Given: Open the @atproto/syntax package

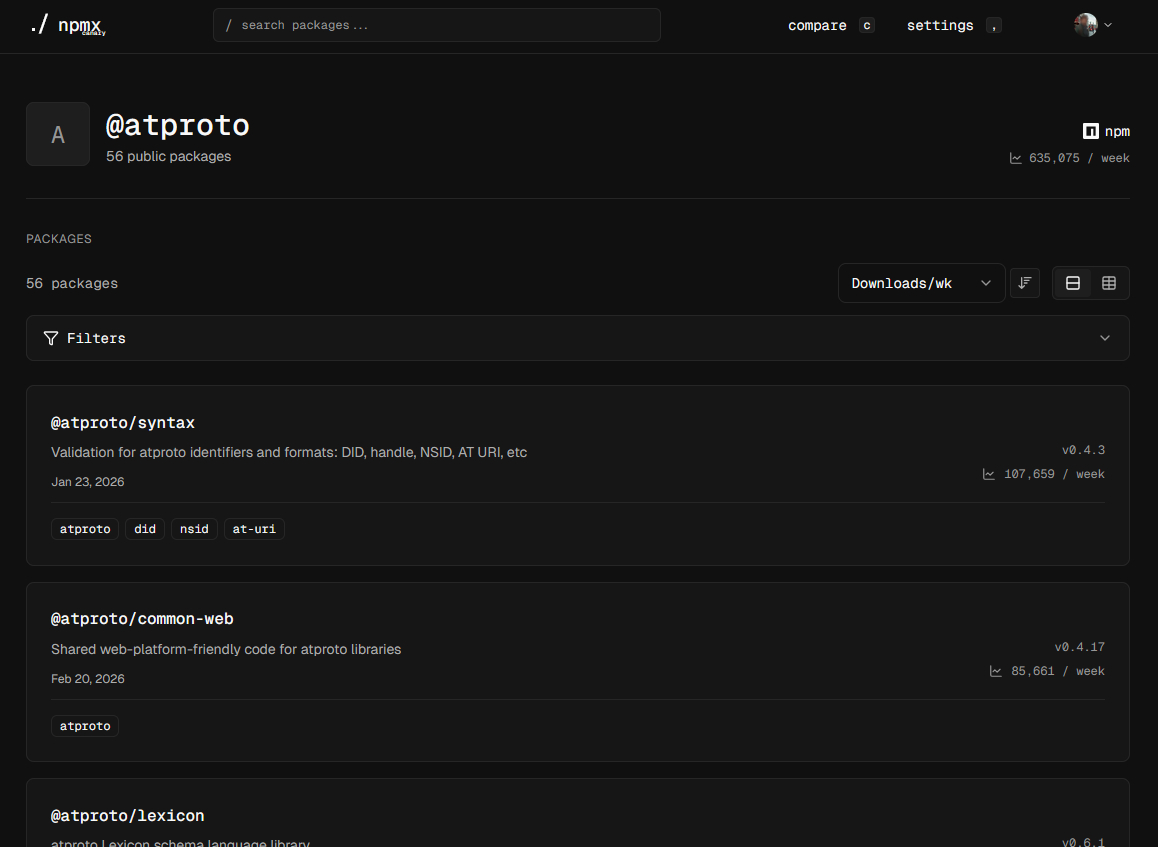Looking at the screenshot, I should tap(123, 423).
